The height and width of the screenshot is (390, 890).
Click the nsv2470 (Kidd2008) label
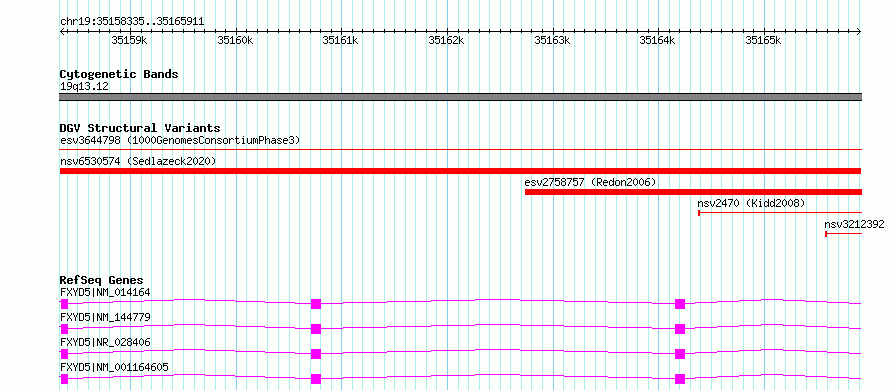(x=751, y=203)
